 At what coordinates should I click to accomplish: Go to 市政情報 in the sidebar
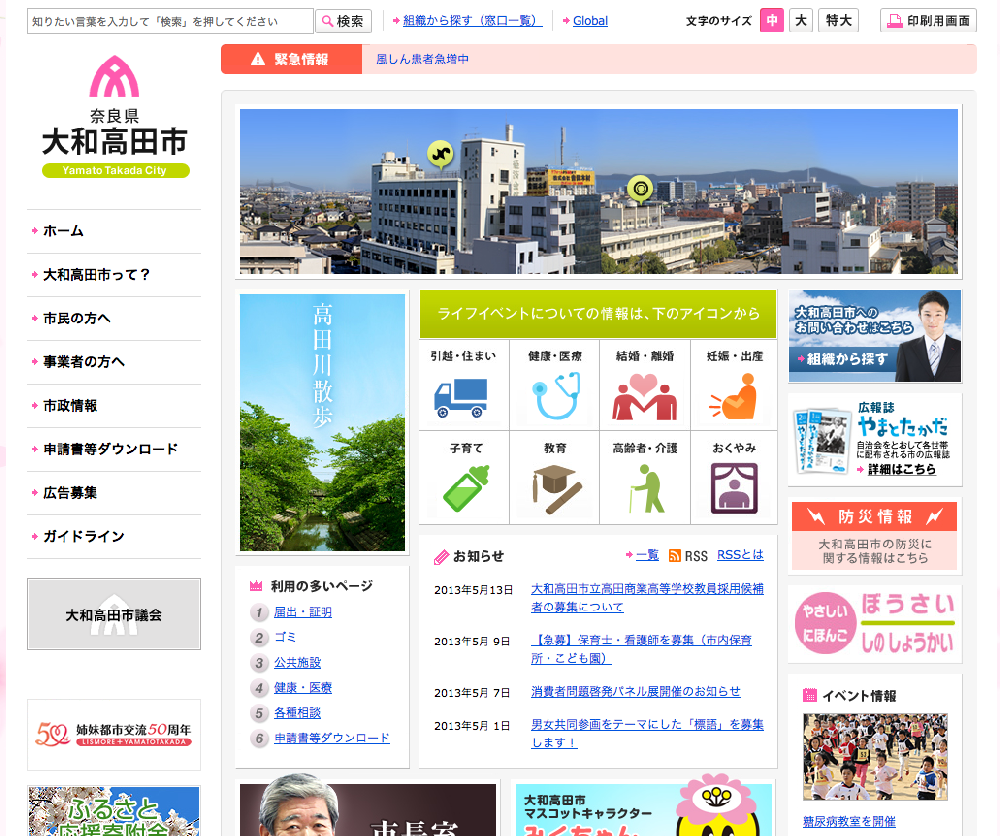click(70, 406)
